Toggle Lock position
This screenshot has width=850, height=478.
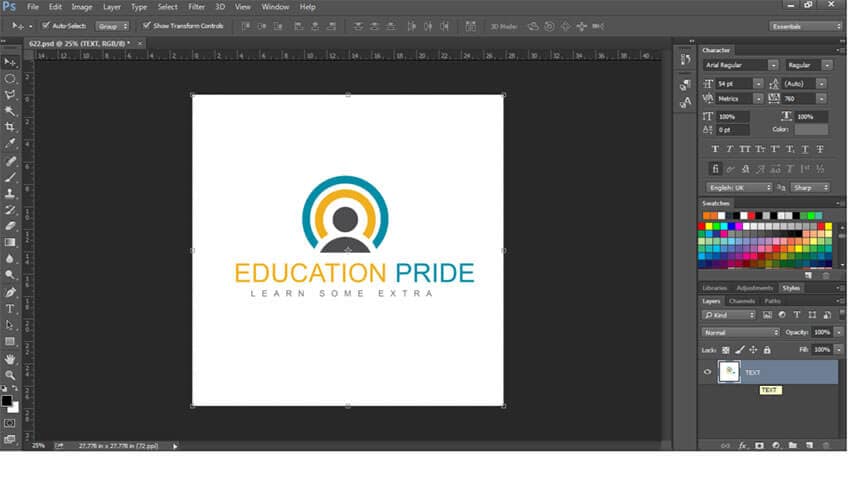tap(753, 350)
